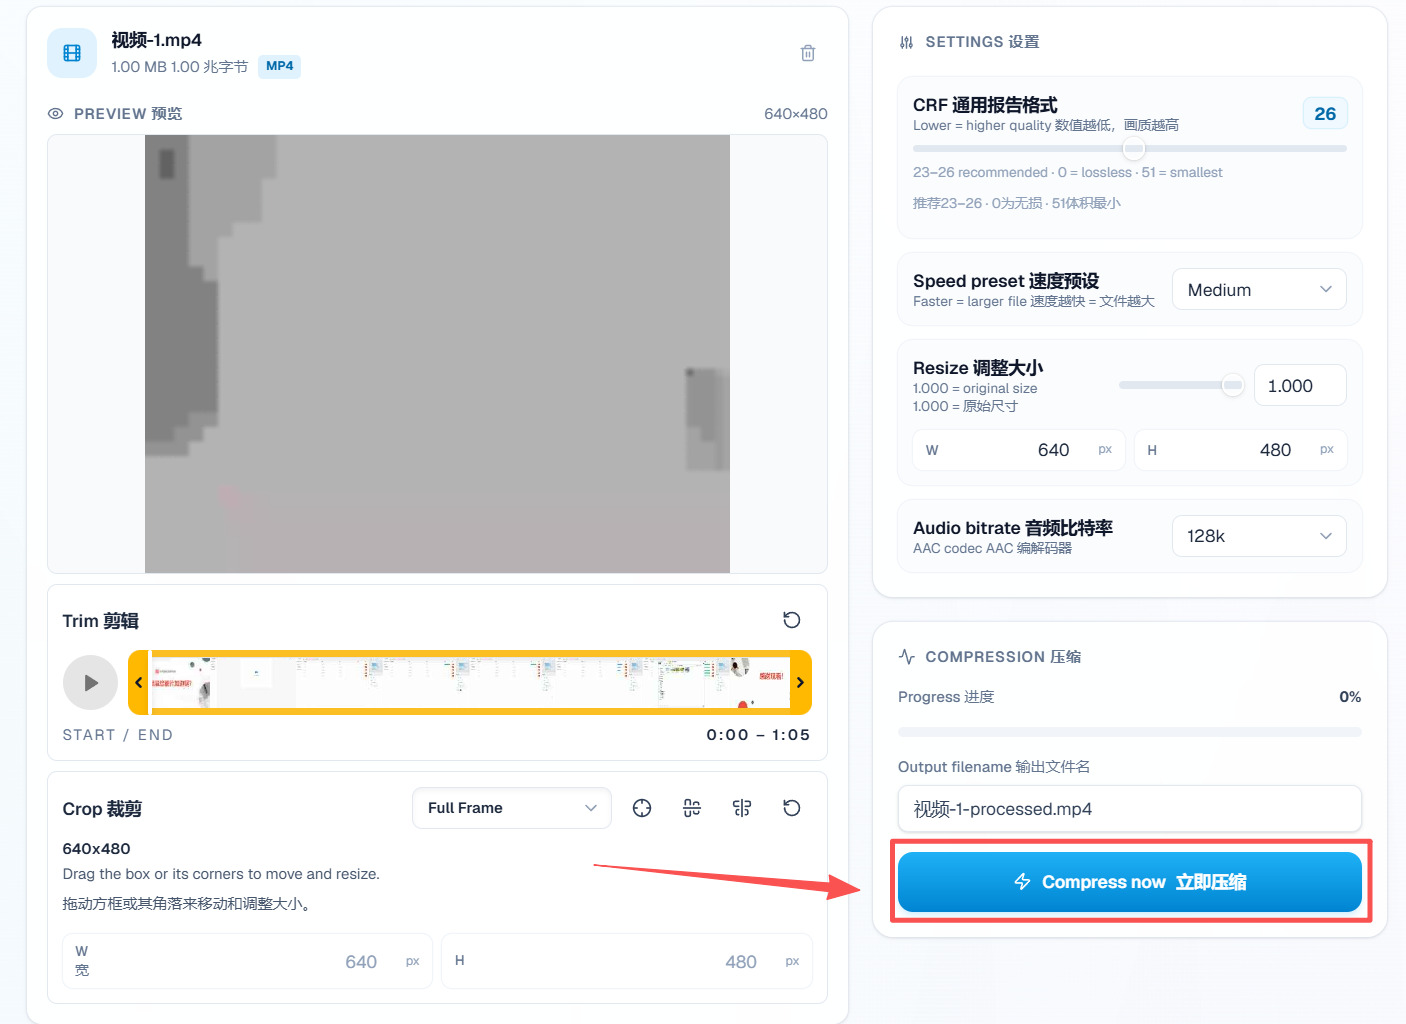This screenshot has width=1406, height=1024.
Task: Click the Resize width 640 field
Action: pyautogui.click(x=1019, y=450)
